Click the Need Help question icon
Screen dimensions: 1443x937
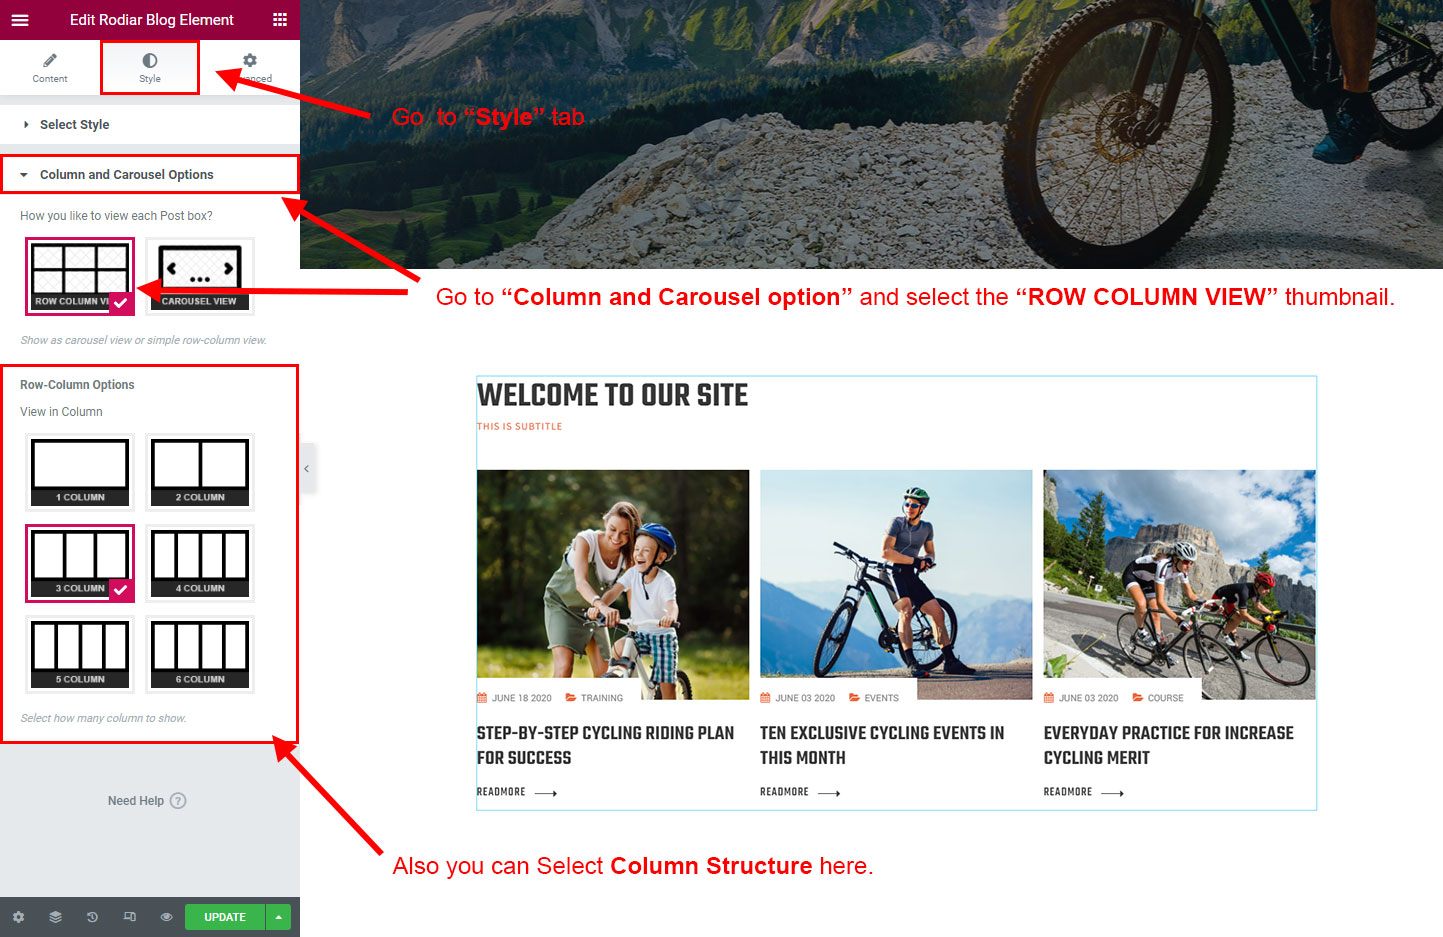point(178,801)
